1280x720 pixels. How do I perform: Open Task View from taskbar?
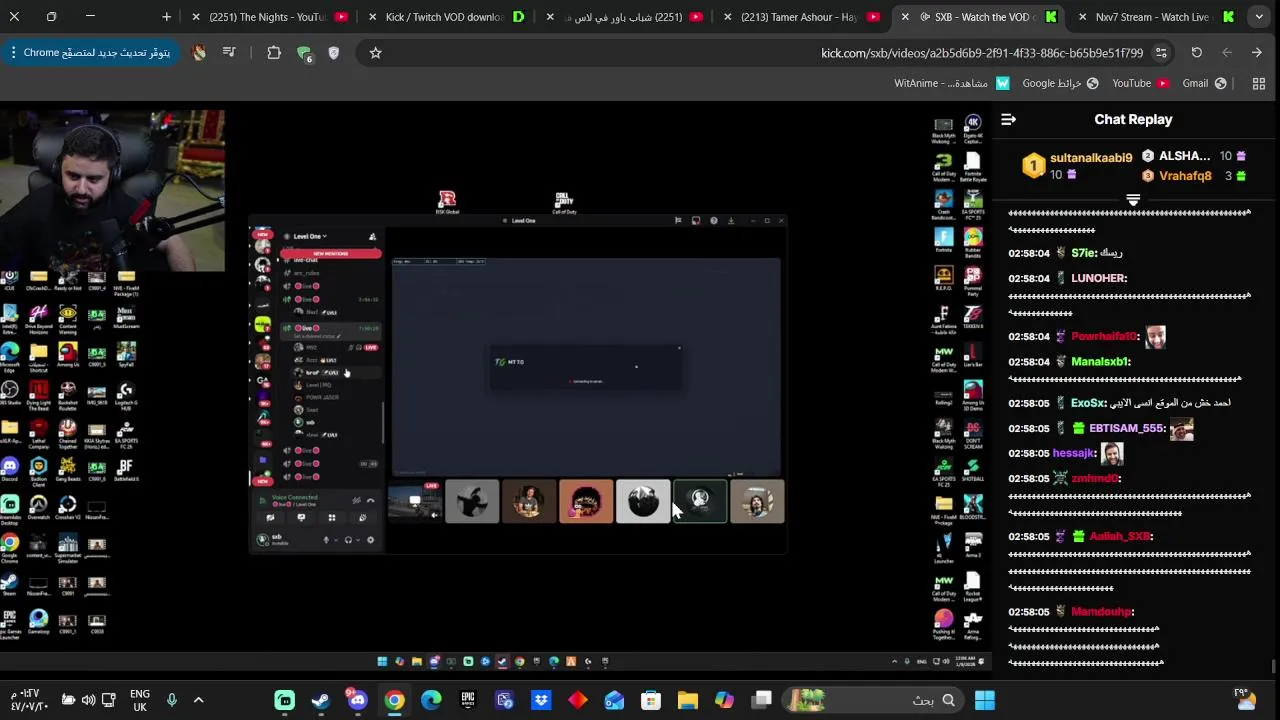click(761, 700)
